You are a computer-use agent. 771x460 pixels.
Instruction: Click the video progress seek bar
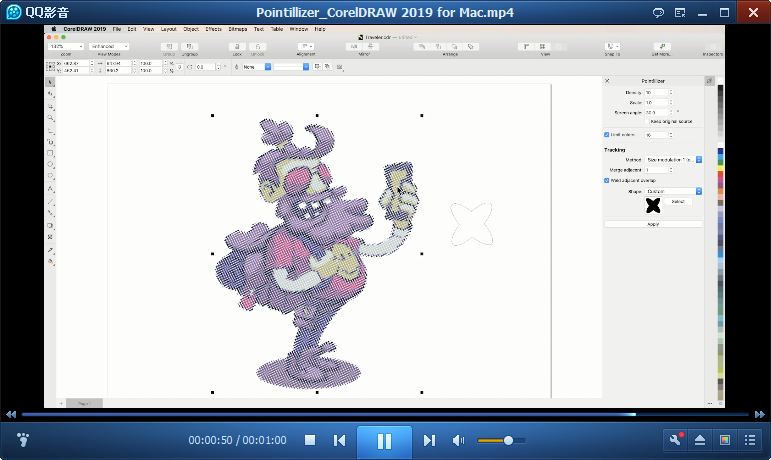[x=385, y=414]
